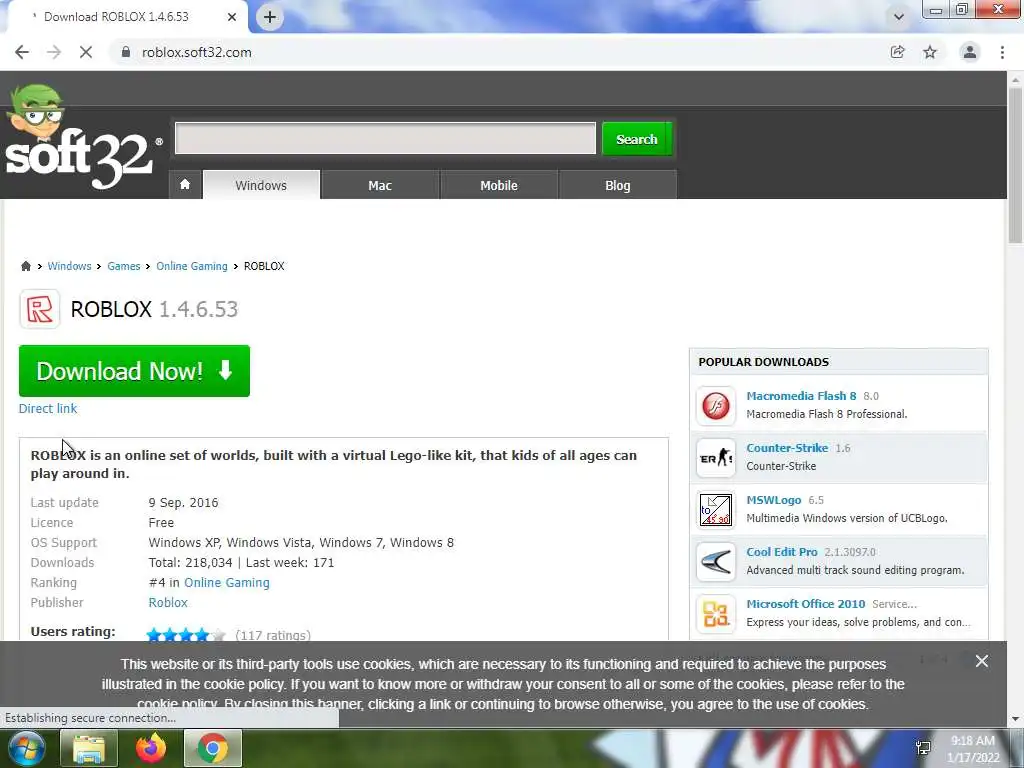Click the green Search button
1024x768 pixels.
point(637,139)
